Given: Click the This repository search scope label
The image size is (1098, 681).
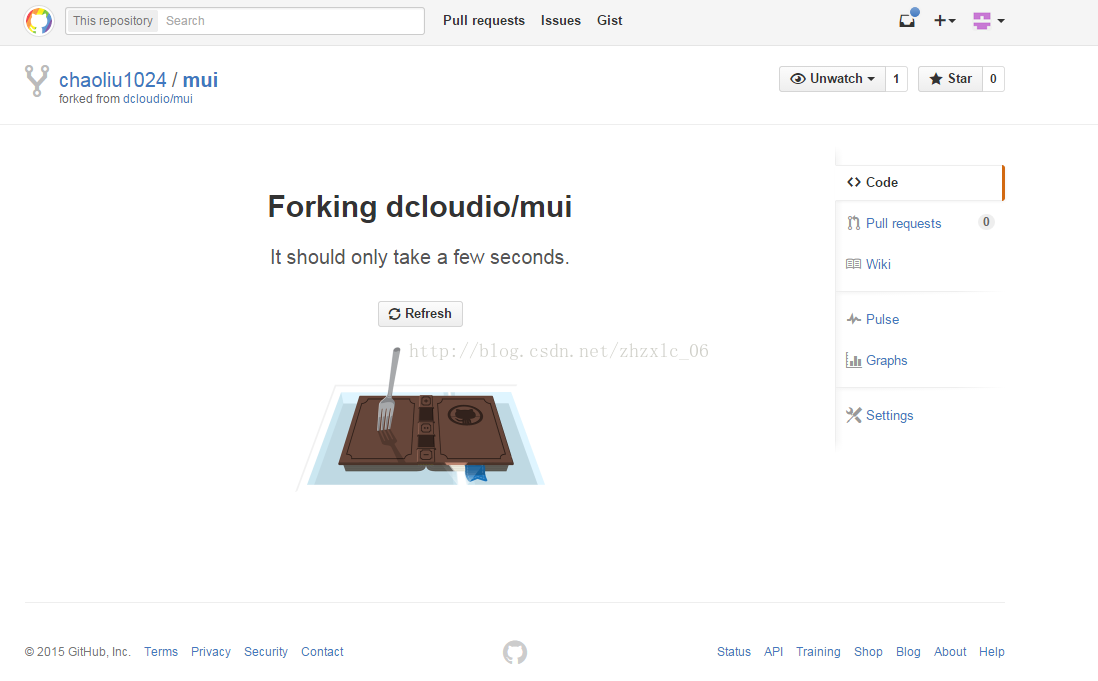Looking at the screenshot, I should [113, 21].
